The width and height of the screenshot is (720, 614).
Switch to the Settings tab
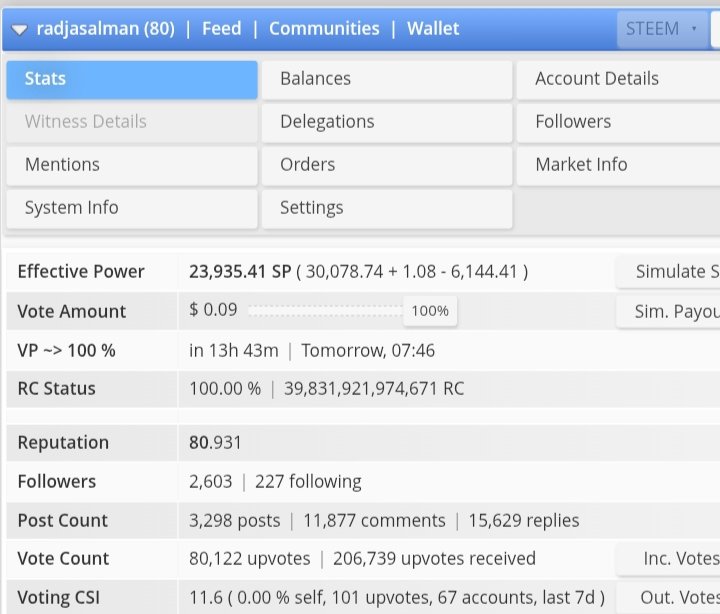[387, 208]
